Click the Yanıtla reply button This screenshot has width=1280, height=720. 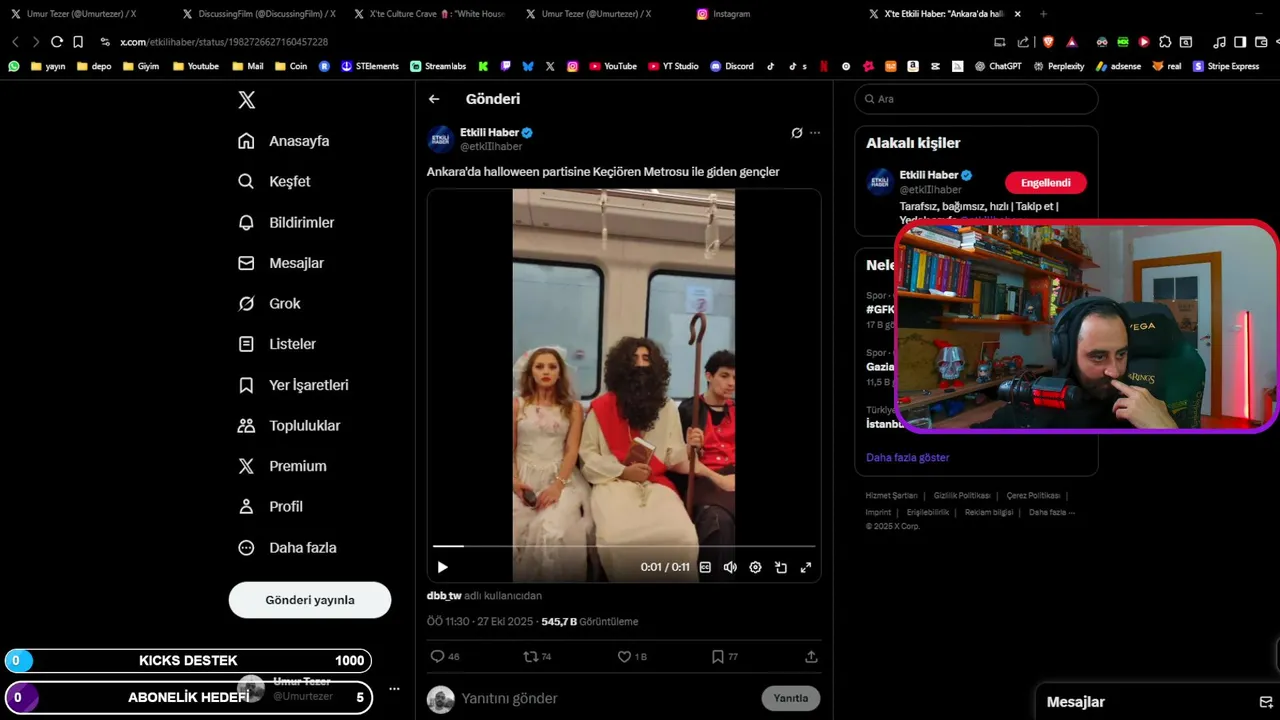click(791, 698)
